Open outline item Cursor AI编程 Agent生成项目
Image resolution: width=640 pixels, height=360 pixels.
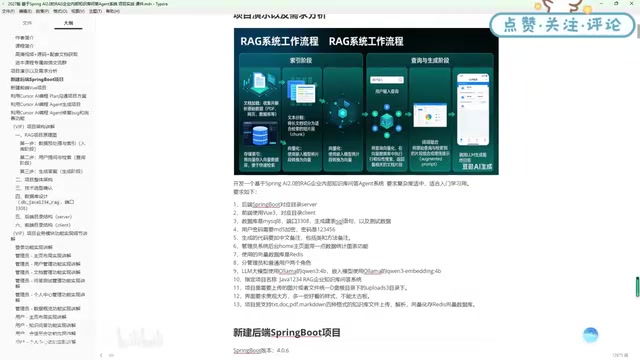coord(46,104)
